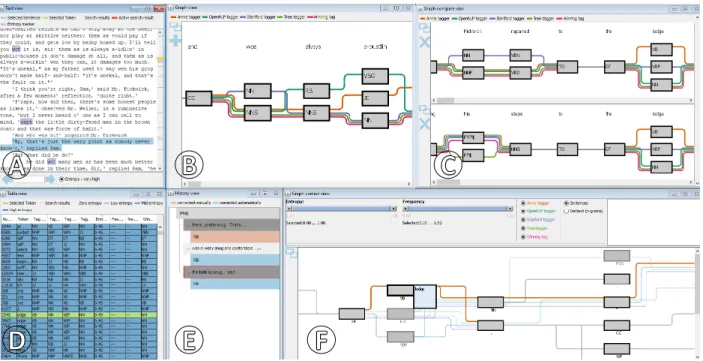Viewport: 703px width, 361px height.
Task: Click the Entropy column header in Table view
Action: [99, 220]
